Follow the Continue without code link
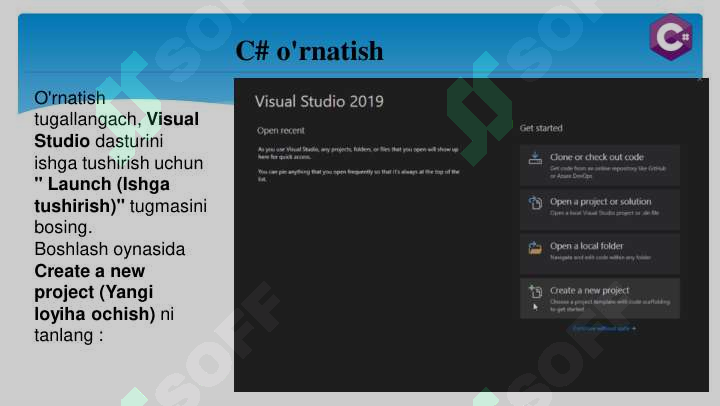 [604, 328]
